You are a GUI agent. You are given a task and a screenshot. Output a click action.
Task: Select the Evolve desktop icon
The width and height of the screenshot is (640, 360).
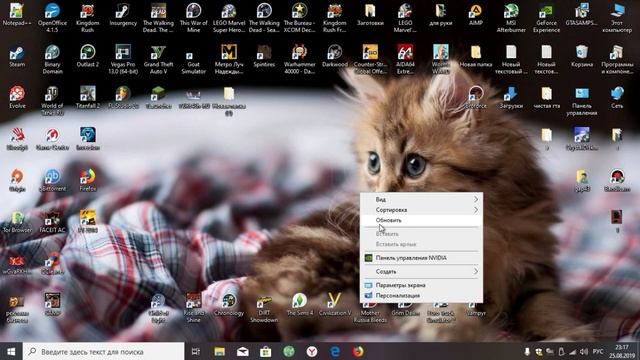point(17,98)
